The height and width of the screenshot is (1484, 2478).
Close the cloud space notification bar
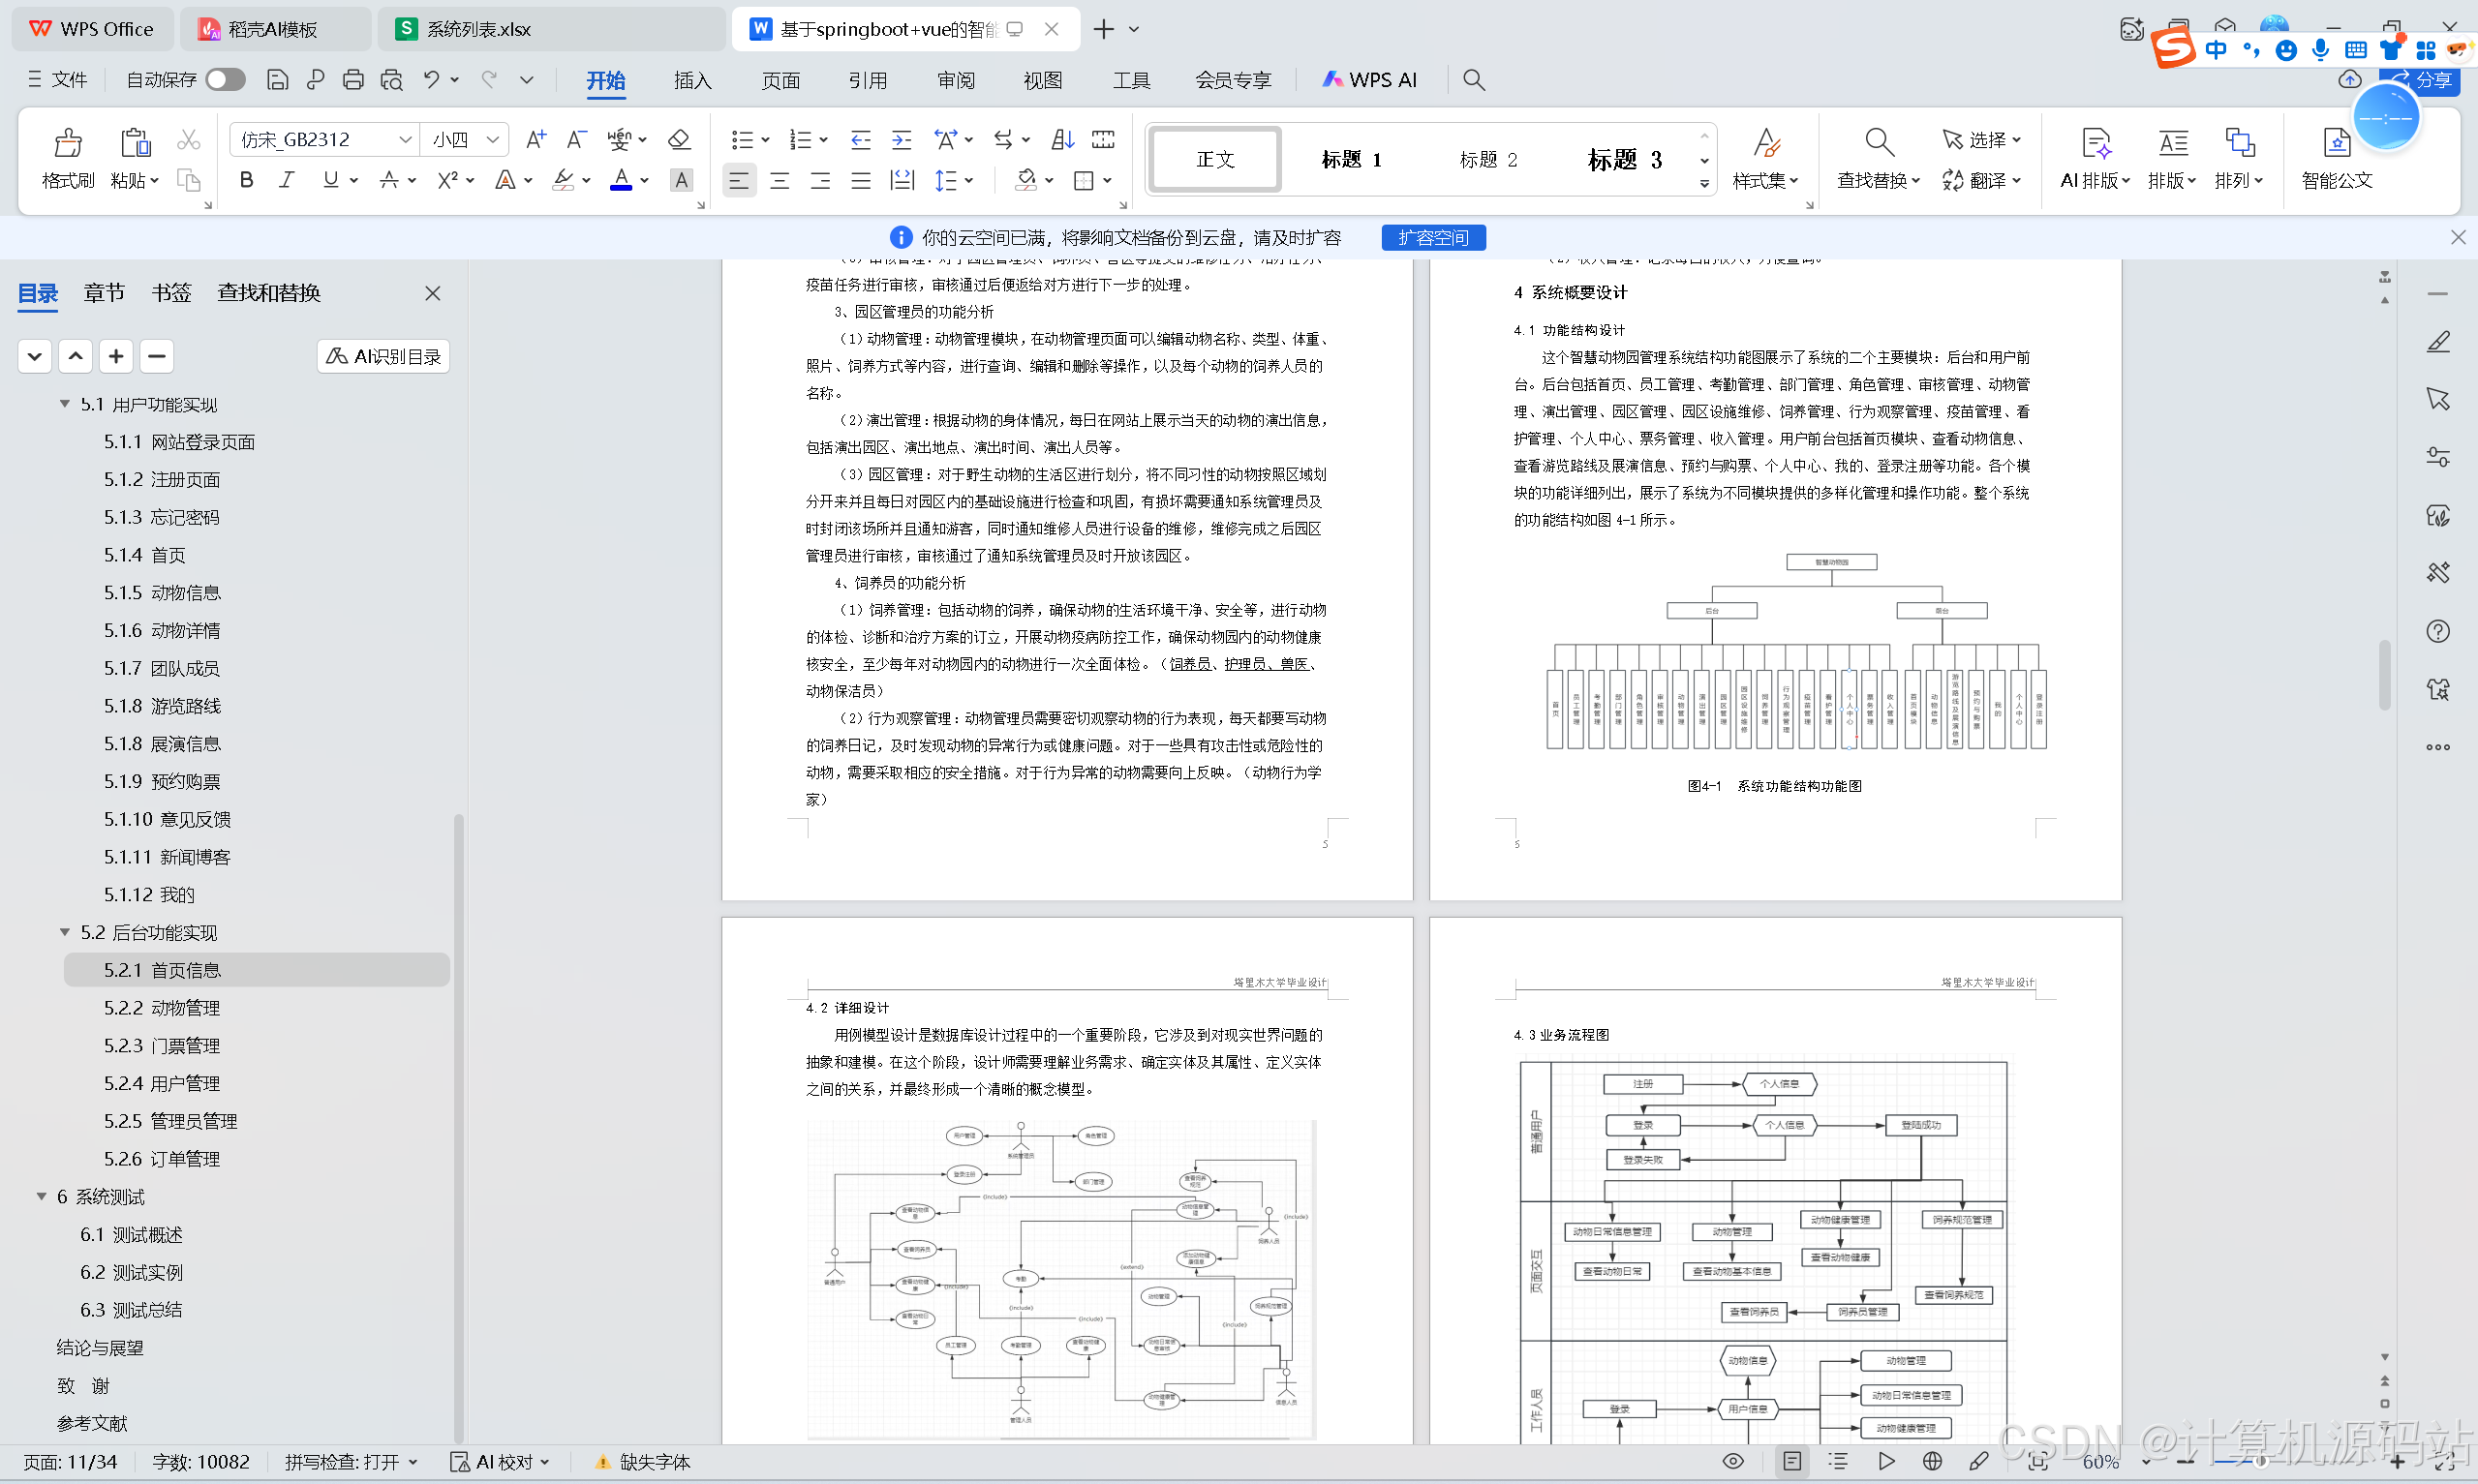pyautogui.click(x=2457, y=237)
